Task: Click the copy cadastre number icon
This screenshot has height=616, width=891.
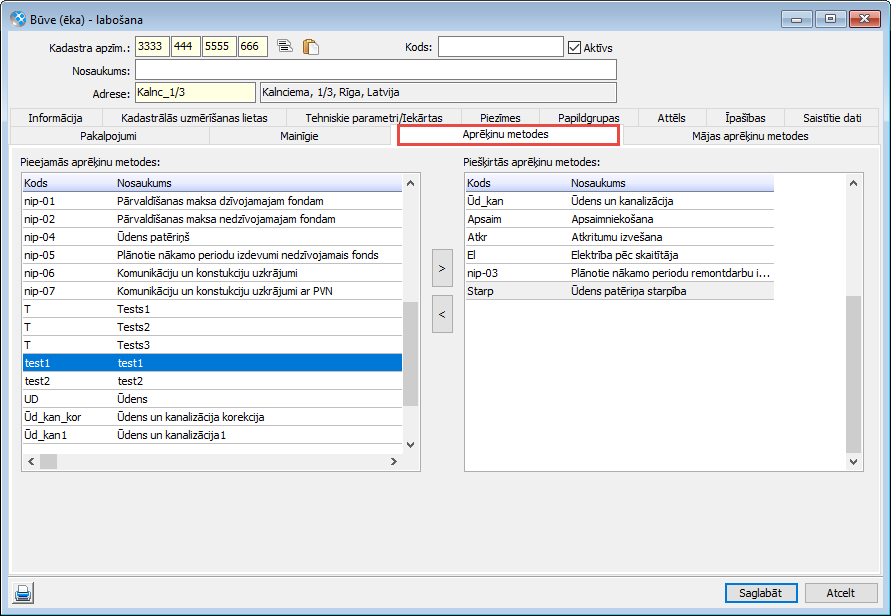Action: [285, 46]
